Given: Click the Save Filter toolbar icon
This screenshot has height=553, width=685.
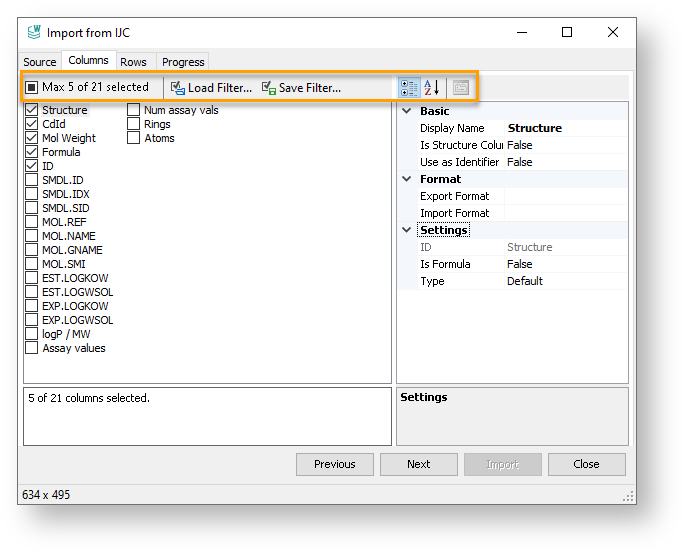Looking at the screenshot, I should [268, 88].
